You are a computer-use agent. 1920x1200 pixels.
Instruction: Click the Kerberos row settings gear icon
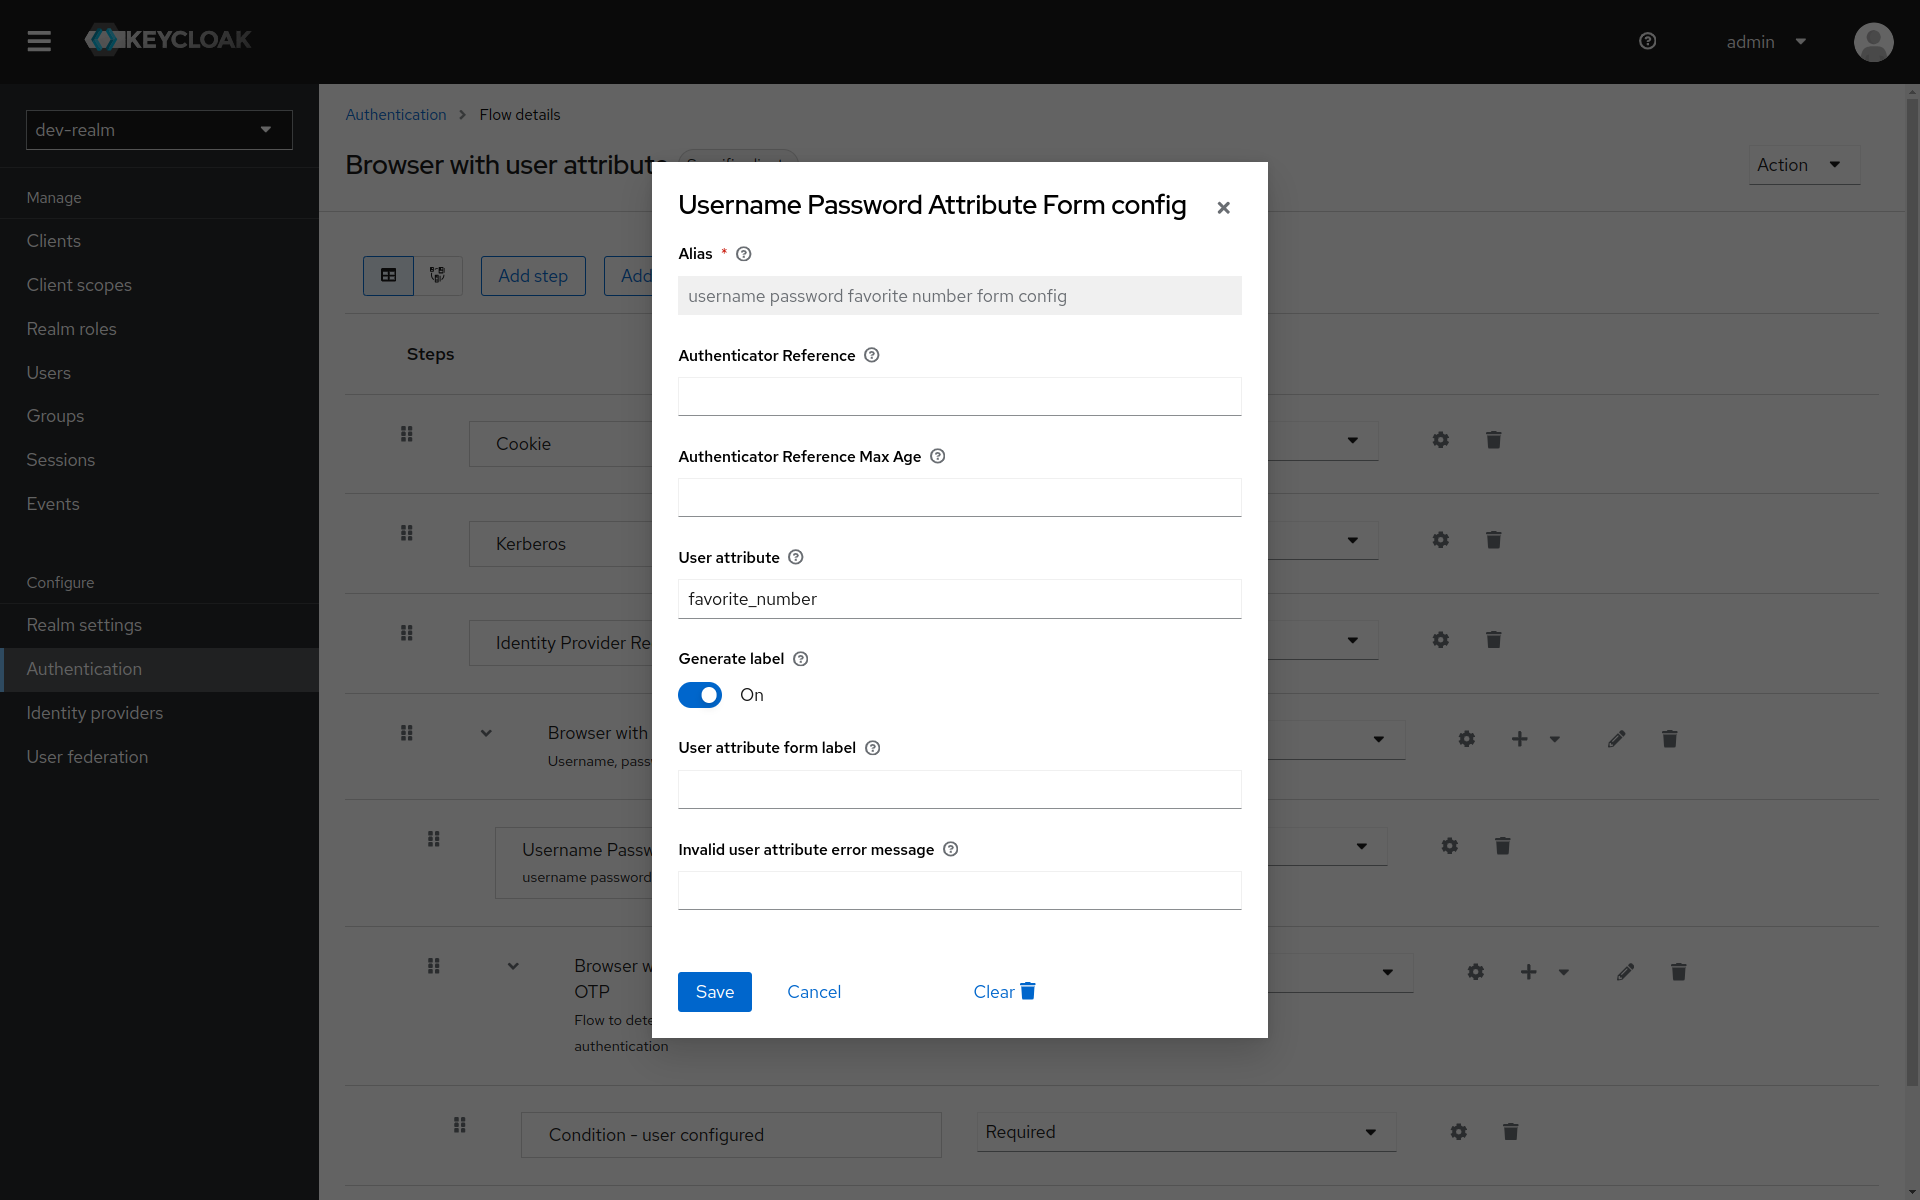(1440, 540)
